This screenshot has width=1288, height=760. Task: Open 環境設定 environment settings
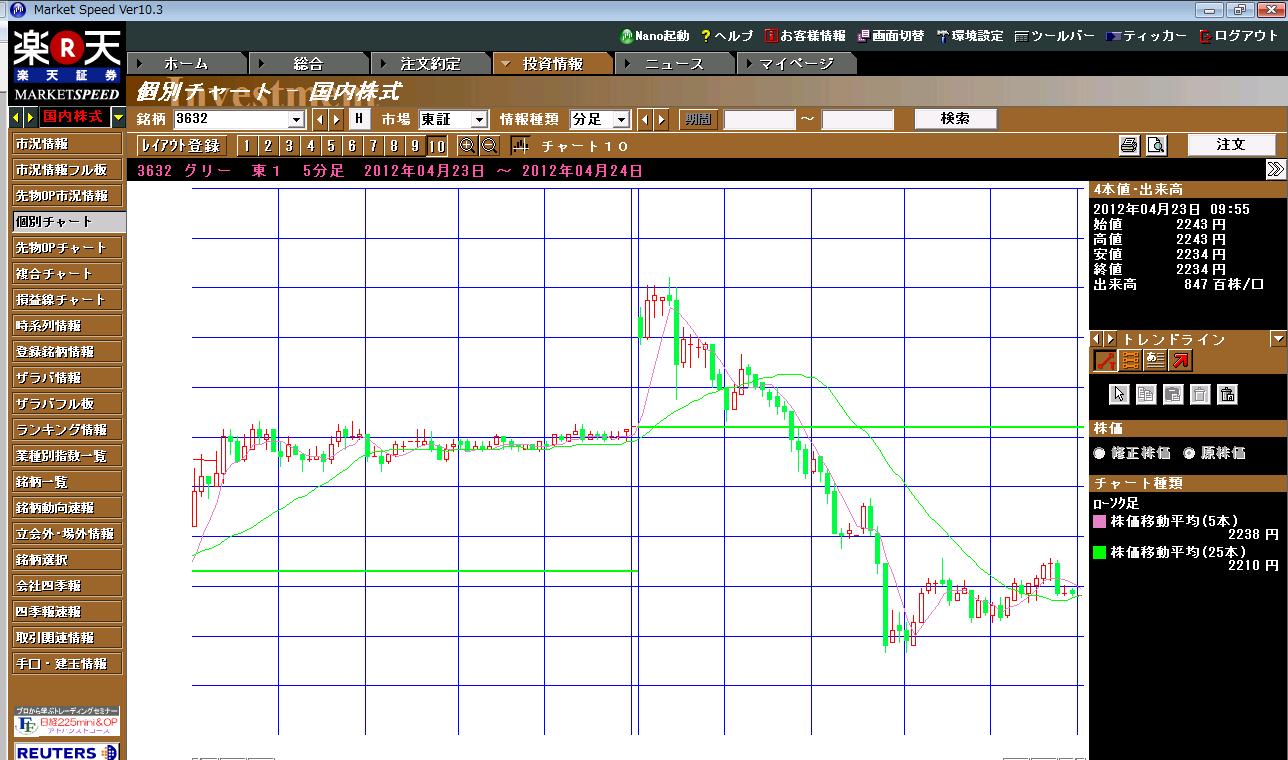[x=970, y=36]
